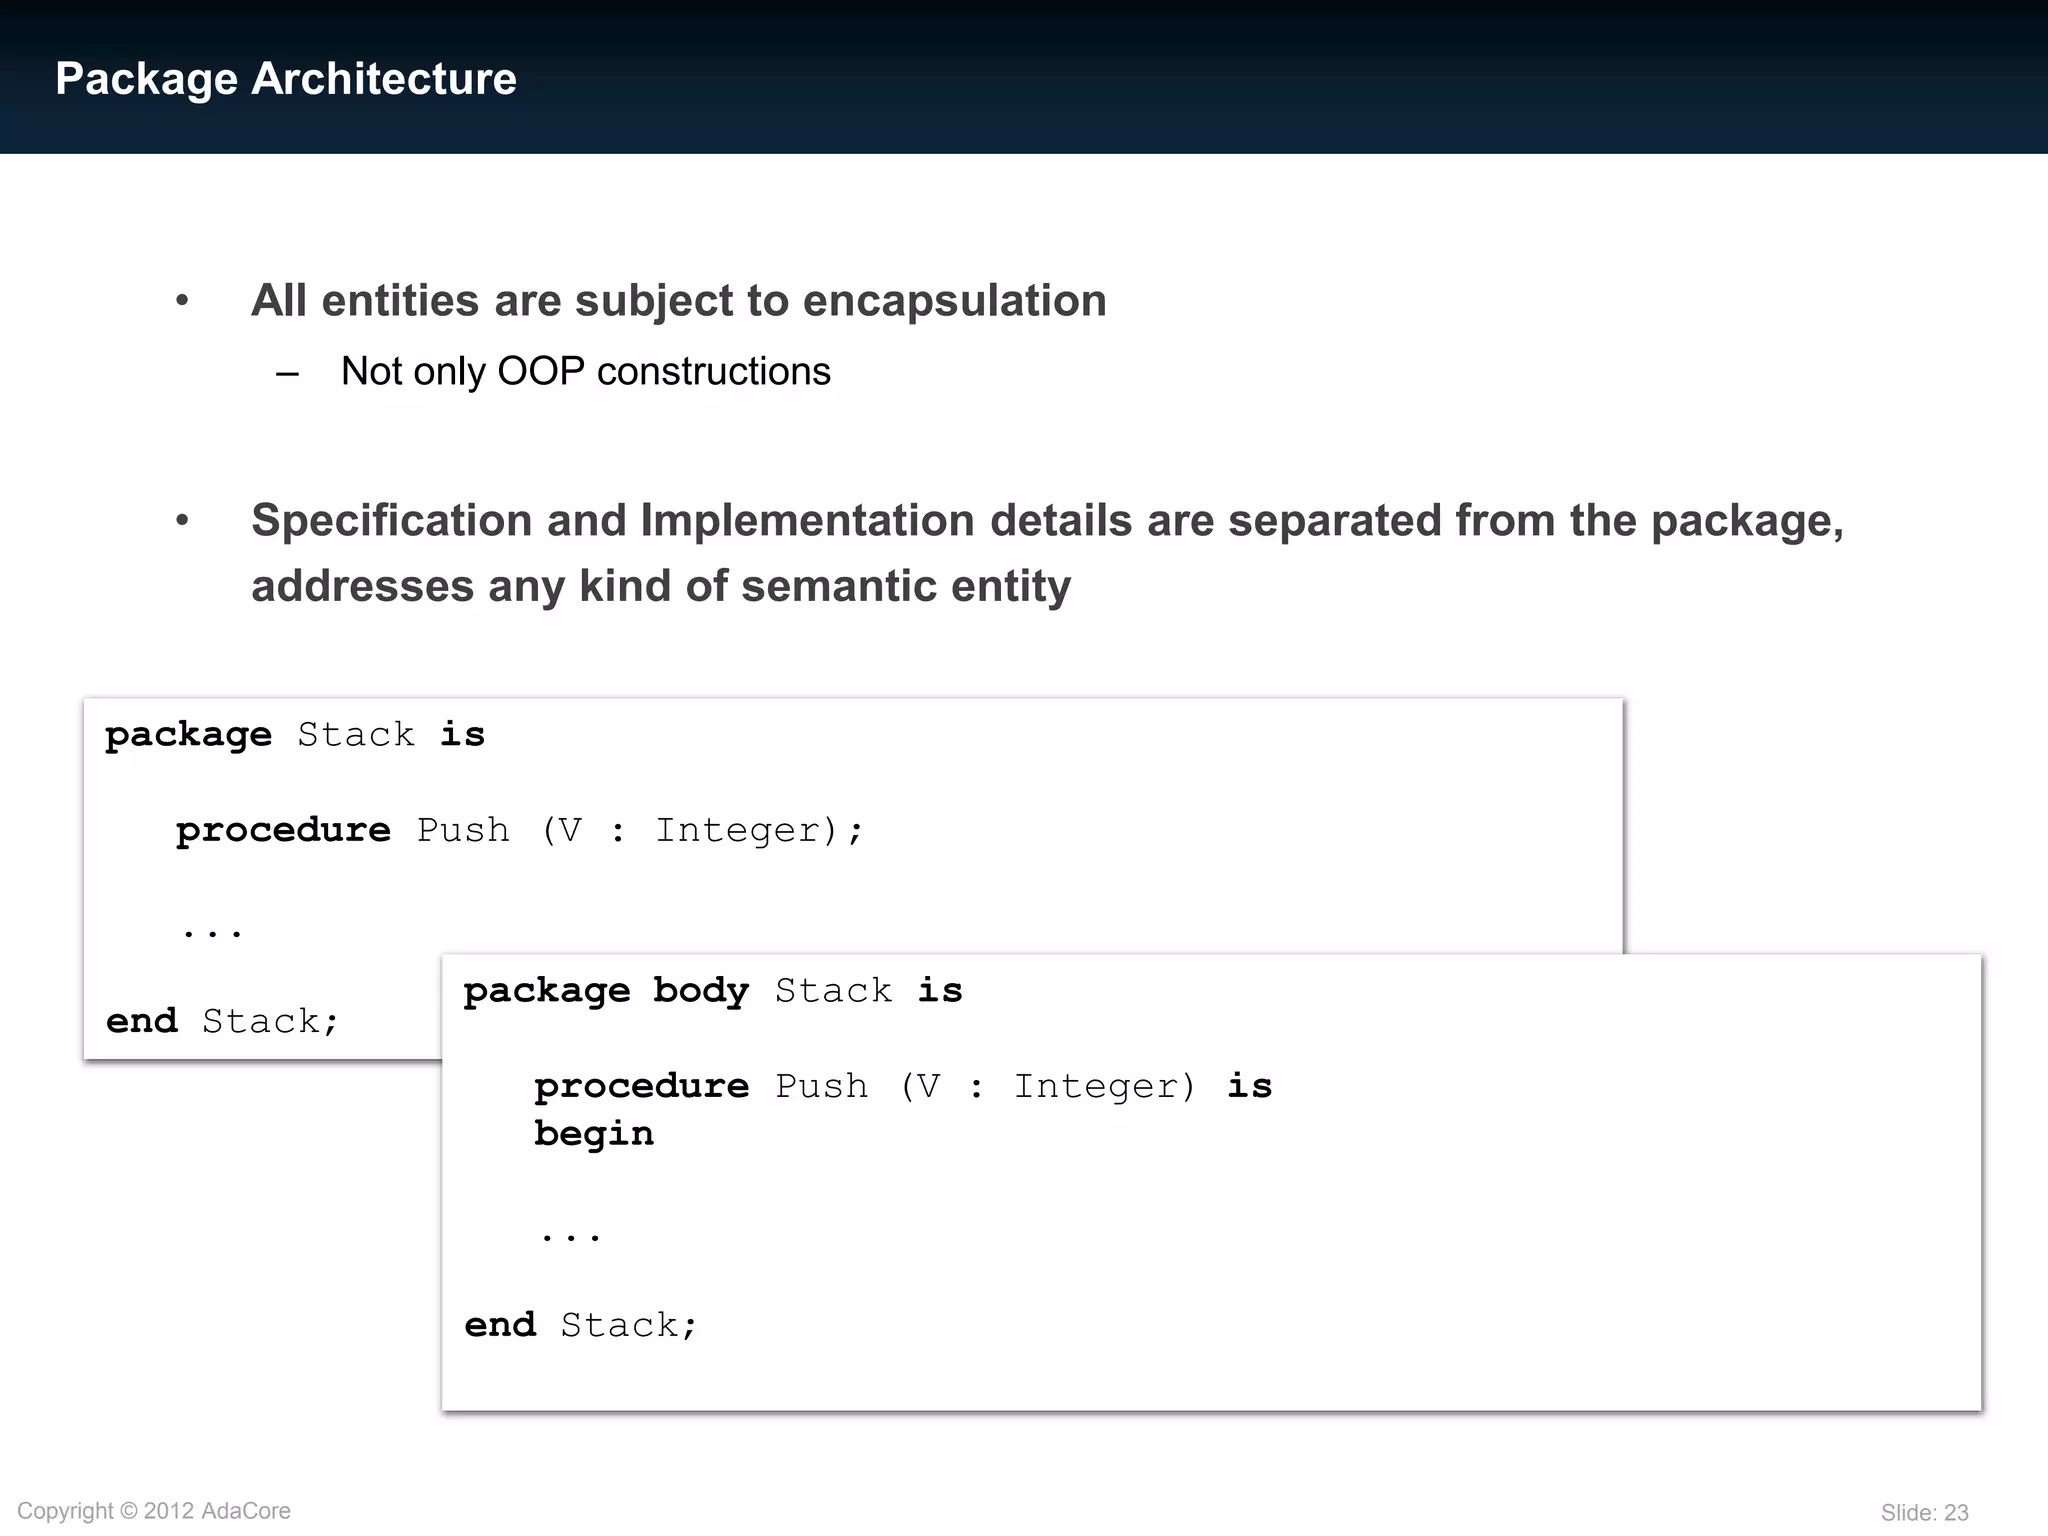Click the ellipsis in the package body box
Viewport: 2048px width, 1536px height.
571,1238
